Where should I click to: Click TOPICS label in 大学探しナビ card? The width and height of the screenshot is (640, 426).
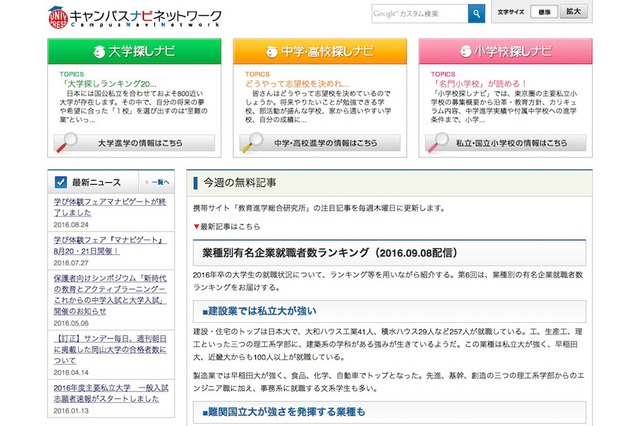pyautogui.click(x=72, y=74)
